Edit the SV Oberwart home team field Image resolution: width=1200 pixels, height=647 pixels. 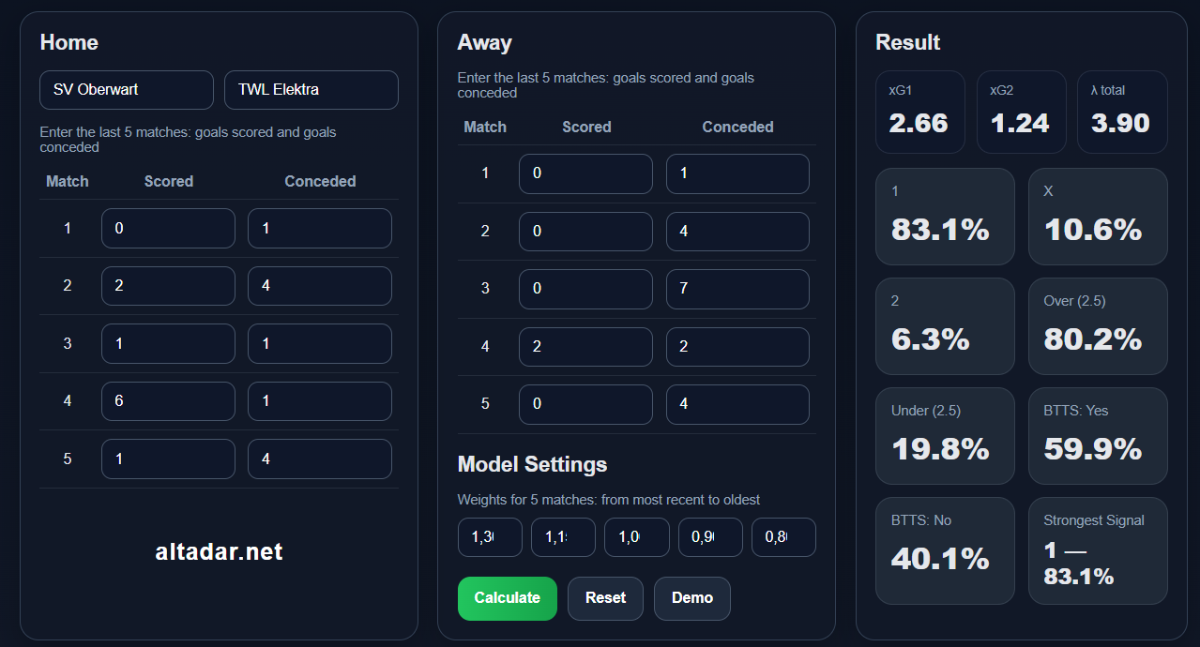(126, 90)
